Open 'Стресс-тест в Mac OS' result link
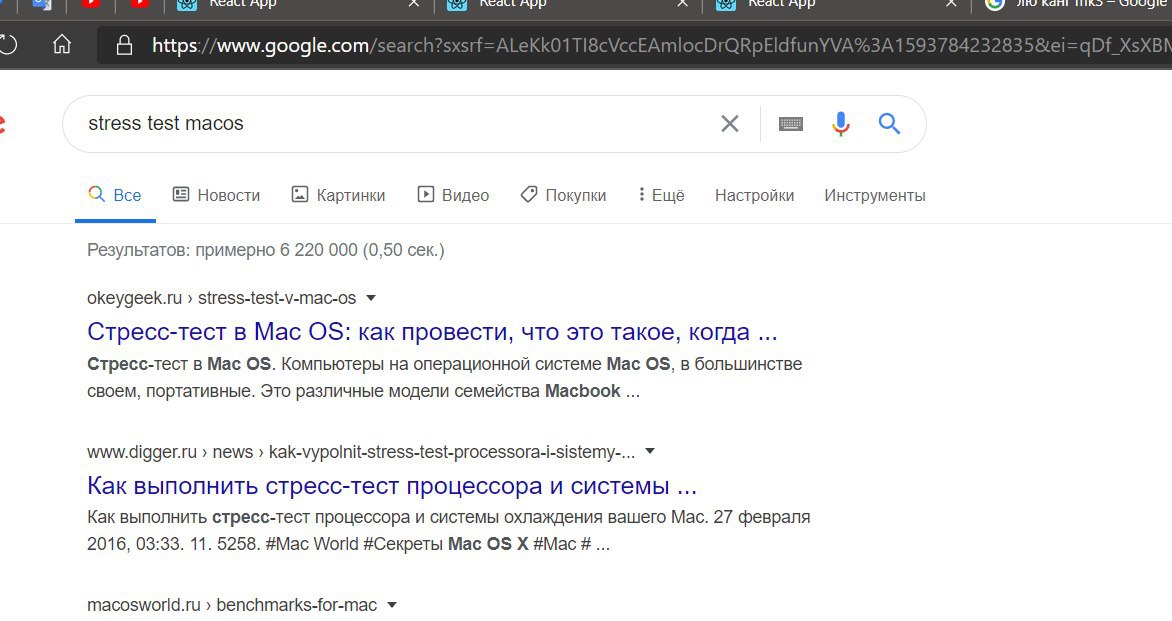1172x621 pixels. point(432,332)
